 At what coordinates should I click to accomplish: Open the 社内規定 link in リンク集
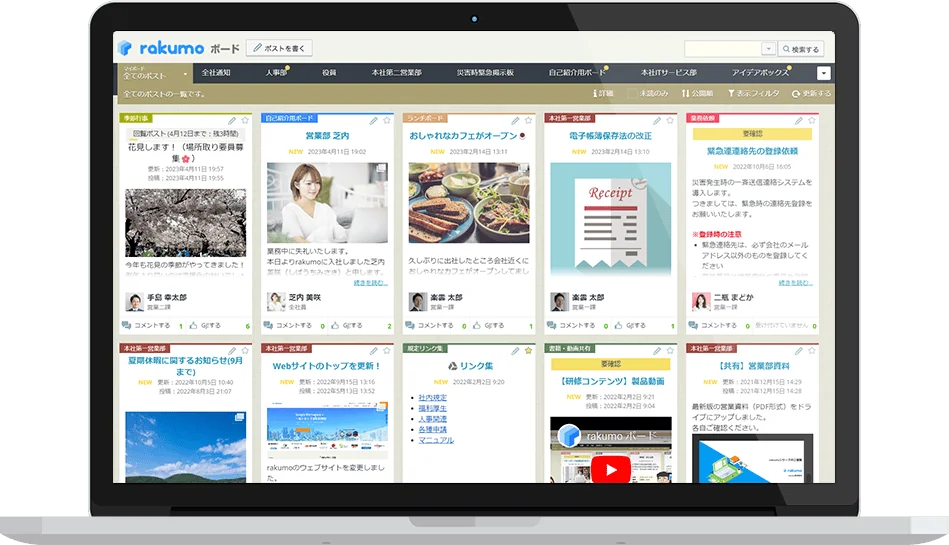(433, 398)
